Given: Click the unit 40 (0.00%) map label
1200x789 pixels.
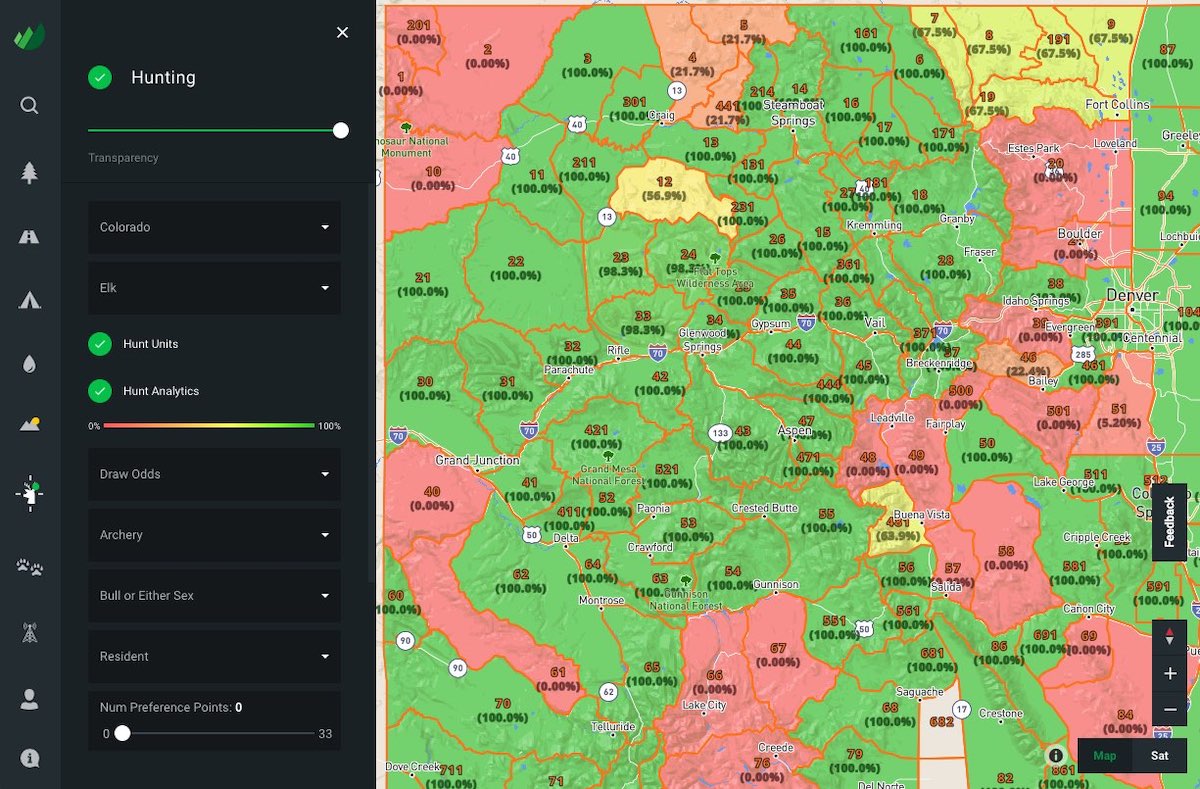Looking at the screenshot, I should pyautogui.click(x=432, y=498).
